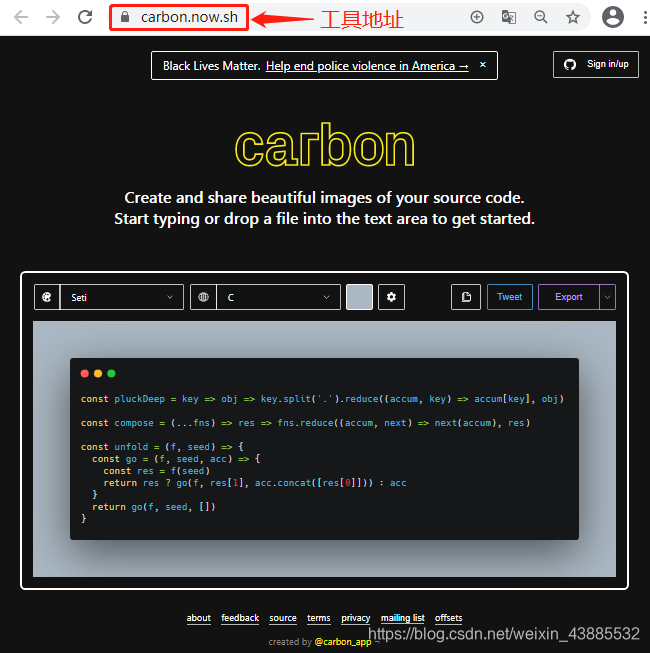Visit the @carbon_app creator link
This screenshot has width=650, height=653.
(343, 642)
